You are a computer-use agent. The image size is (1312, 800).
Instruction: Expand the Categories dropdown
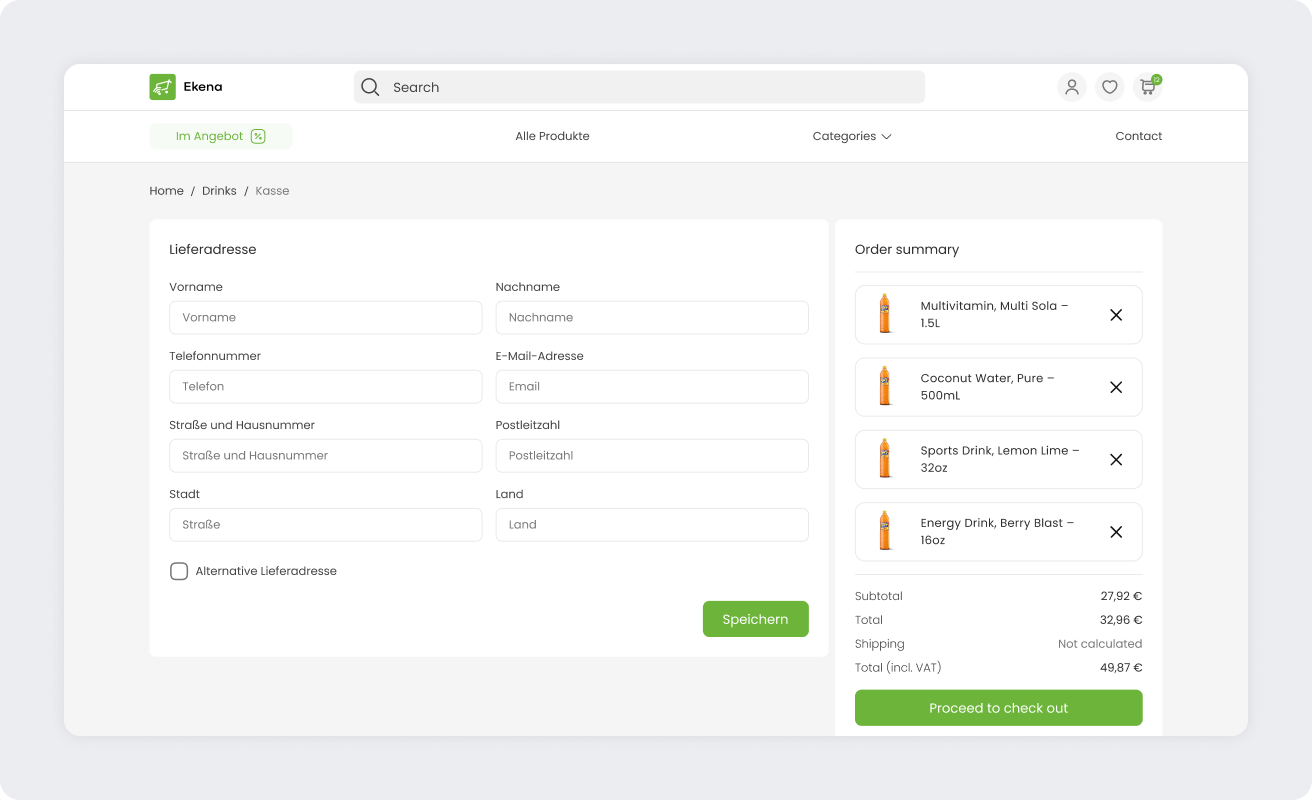click(x=851, y=136)
